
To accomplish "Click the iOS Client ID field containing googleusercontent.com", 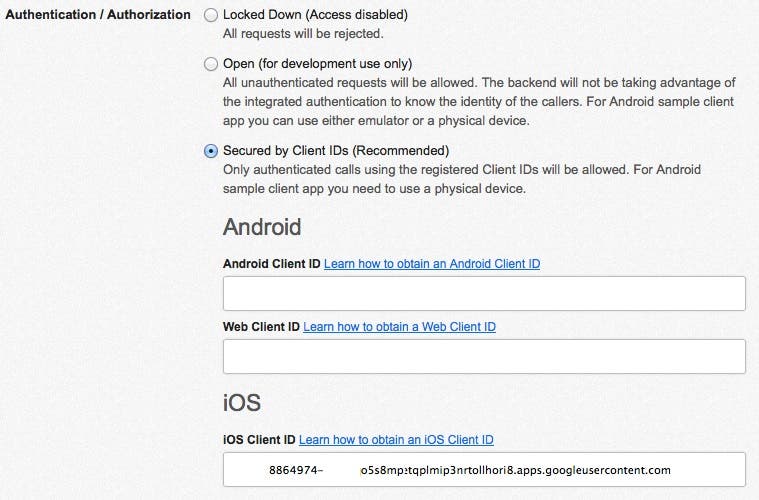I will coord(484,470).
